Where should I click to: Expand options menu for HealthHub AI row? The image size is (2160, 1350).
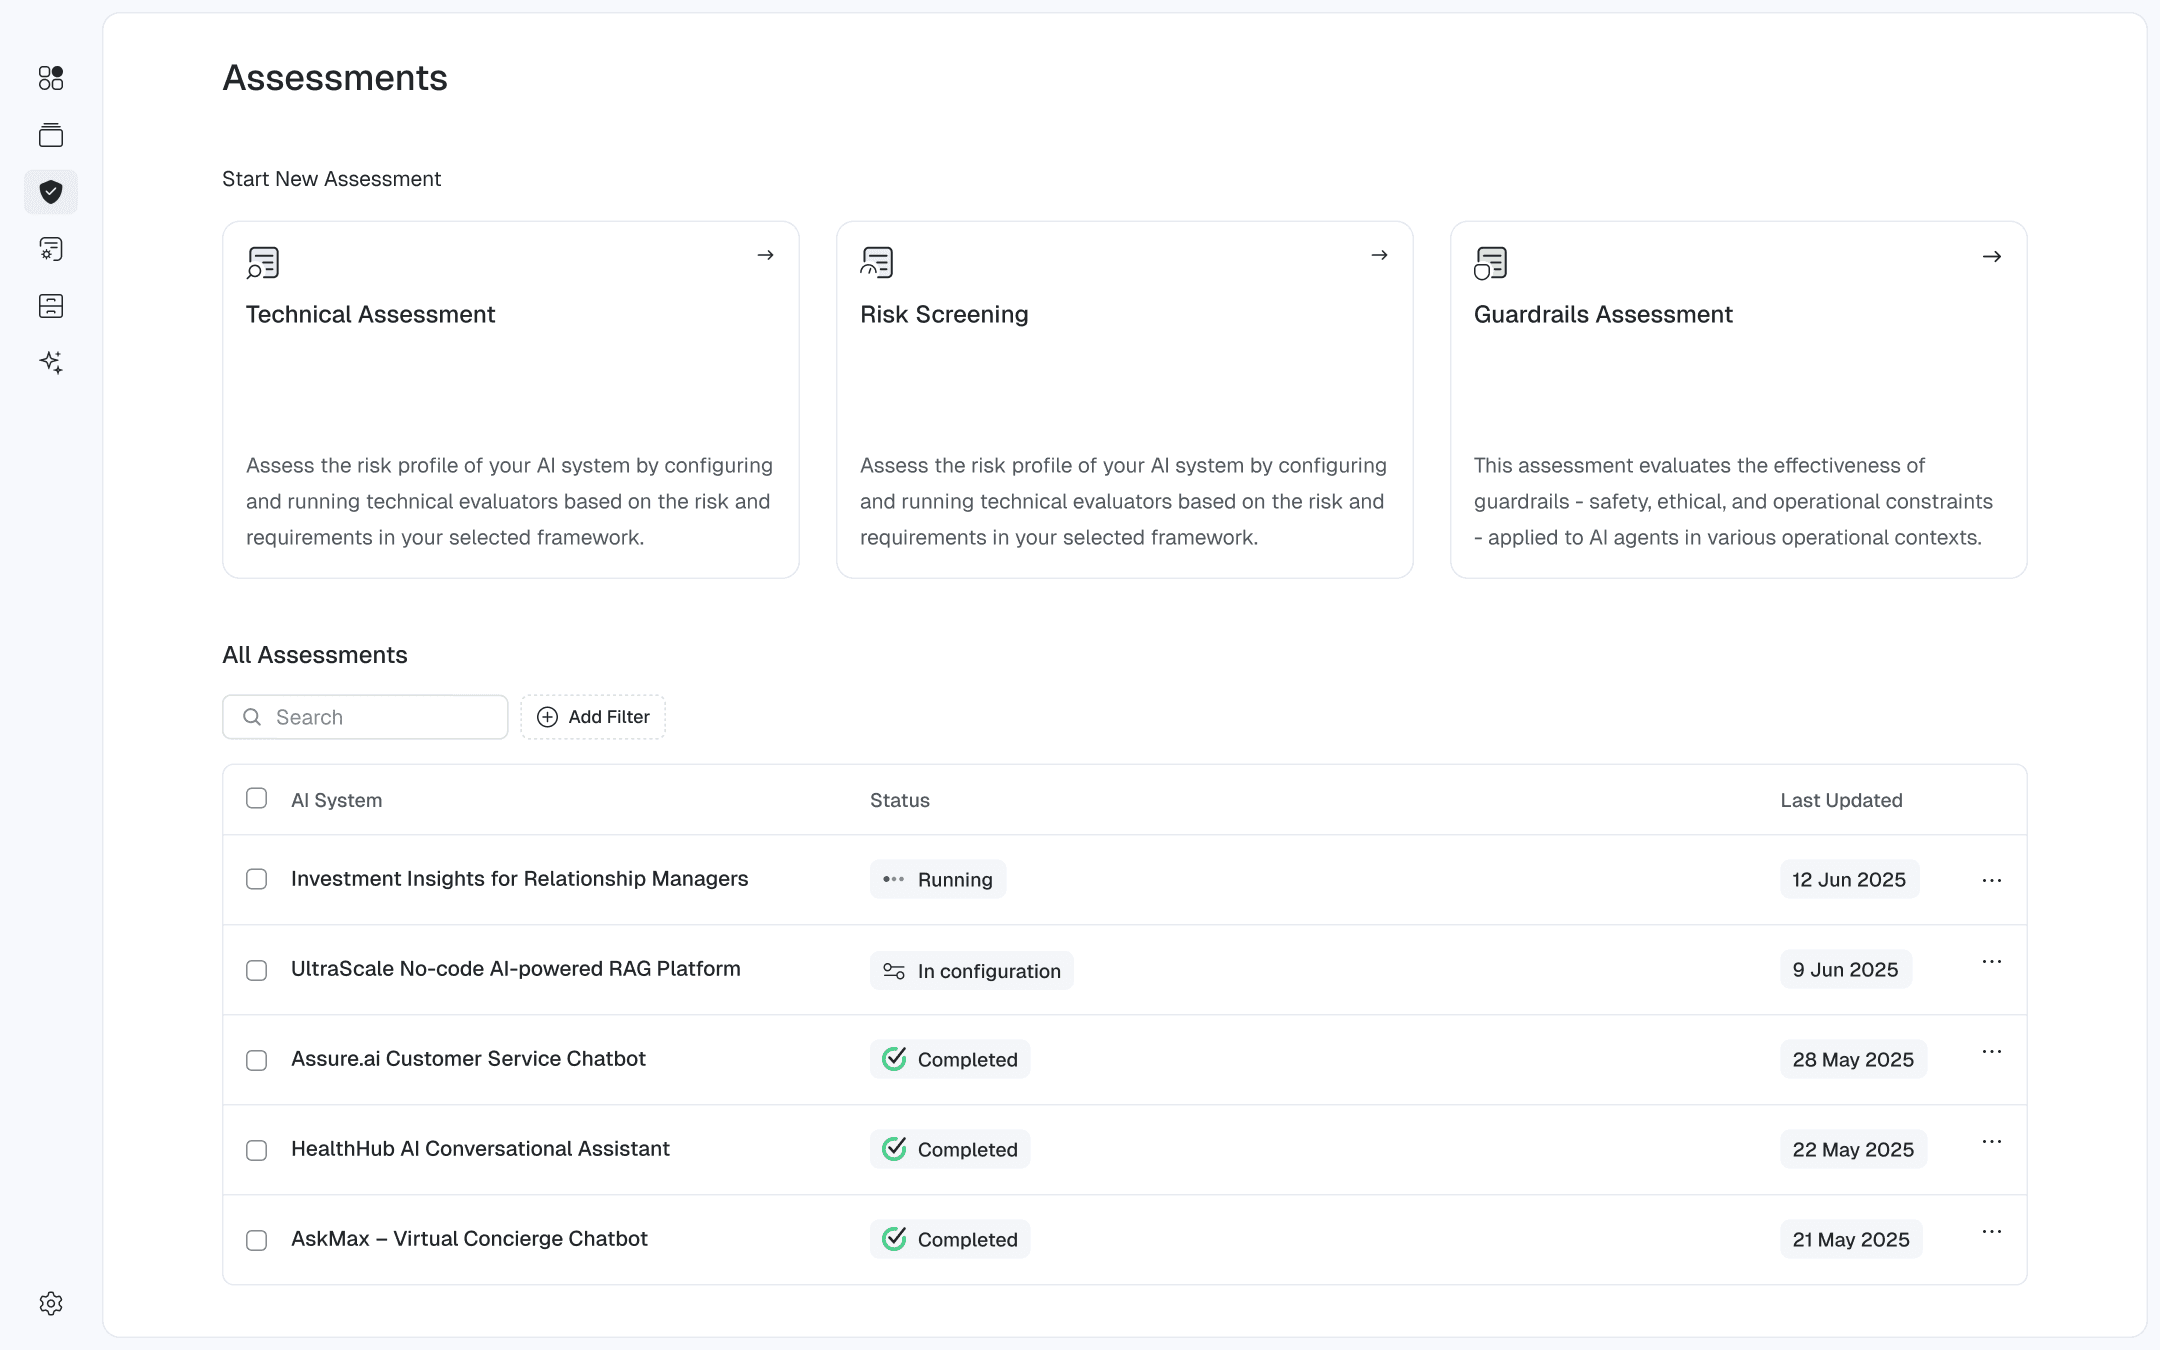1991,1142
